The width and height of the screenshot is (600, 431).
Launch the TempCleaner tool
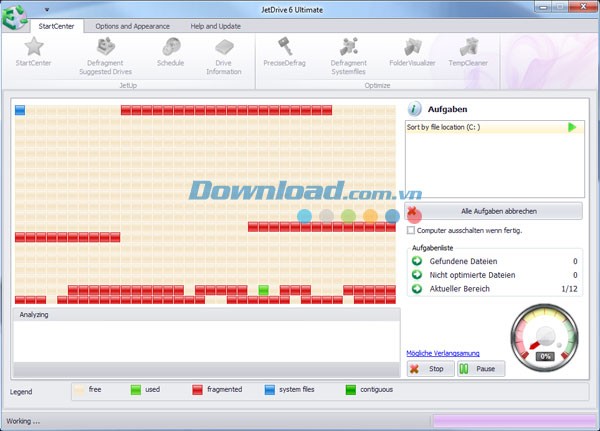coord(468,47)
